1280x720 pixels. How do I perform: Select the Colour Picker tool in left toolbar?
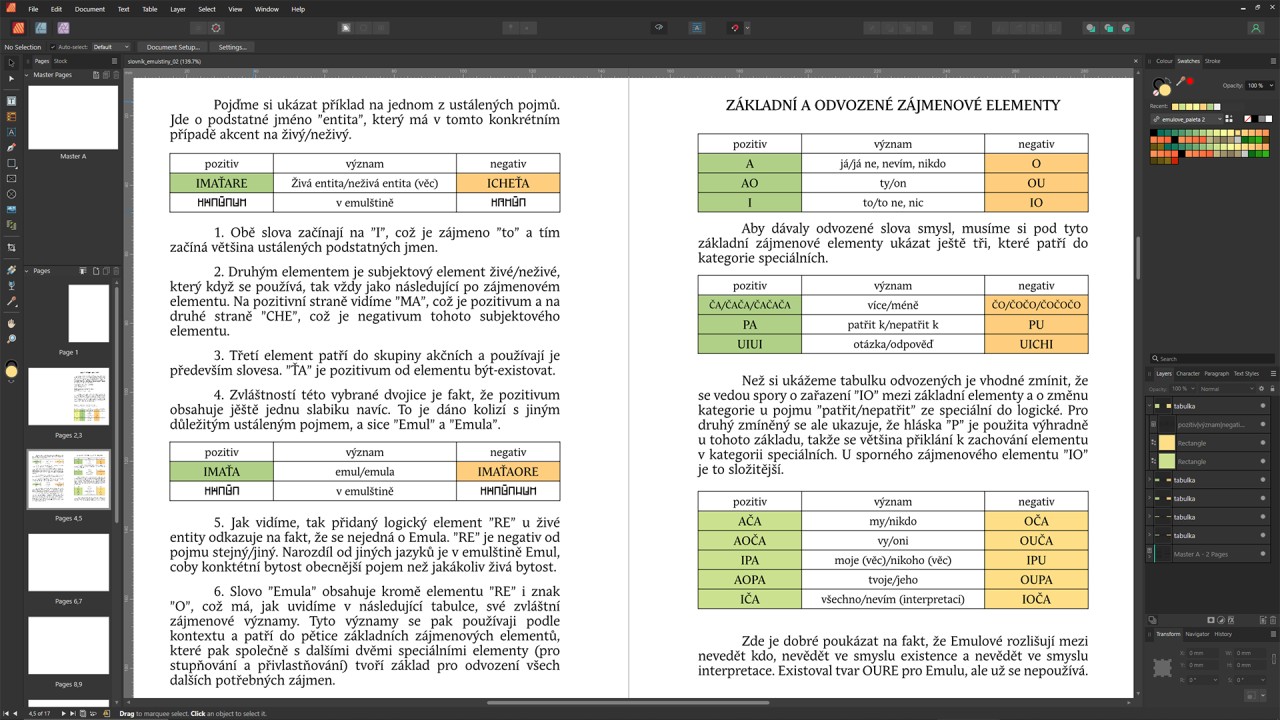[x=11, y=301]
